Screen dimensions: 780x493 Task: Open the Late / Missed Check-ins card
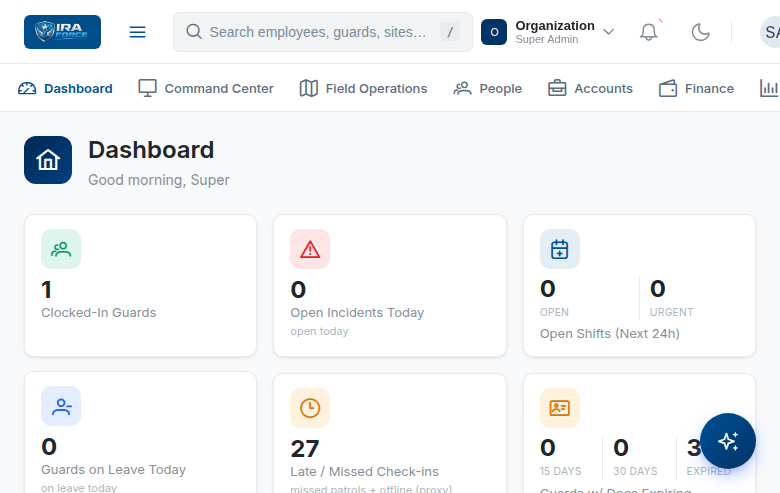pos(390,434)
